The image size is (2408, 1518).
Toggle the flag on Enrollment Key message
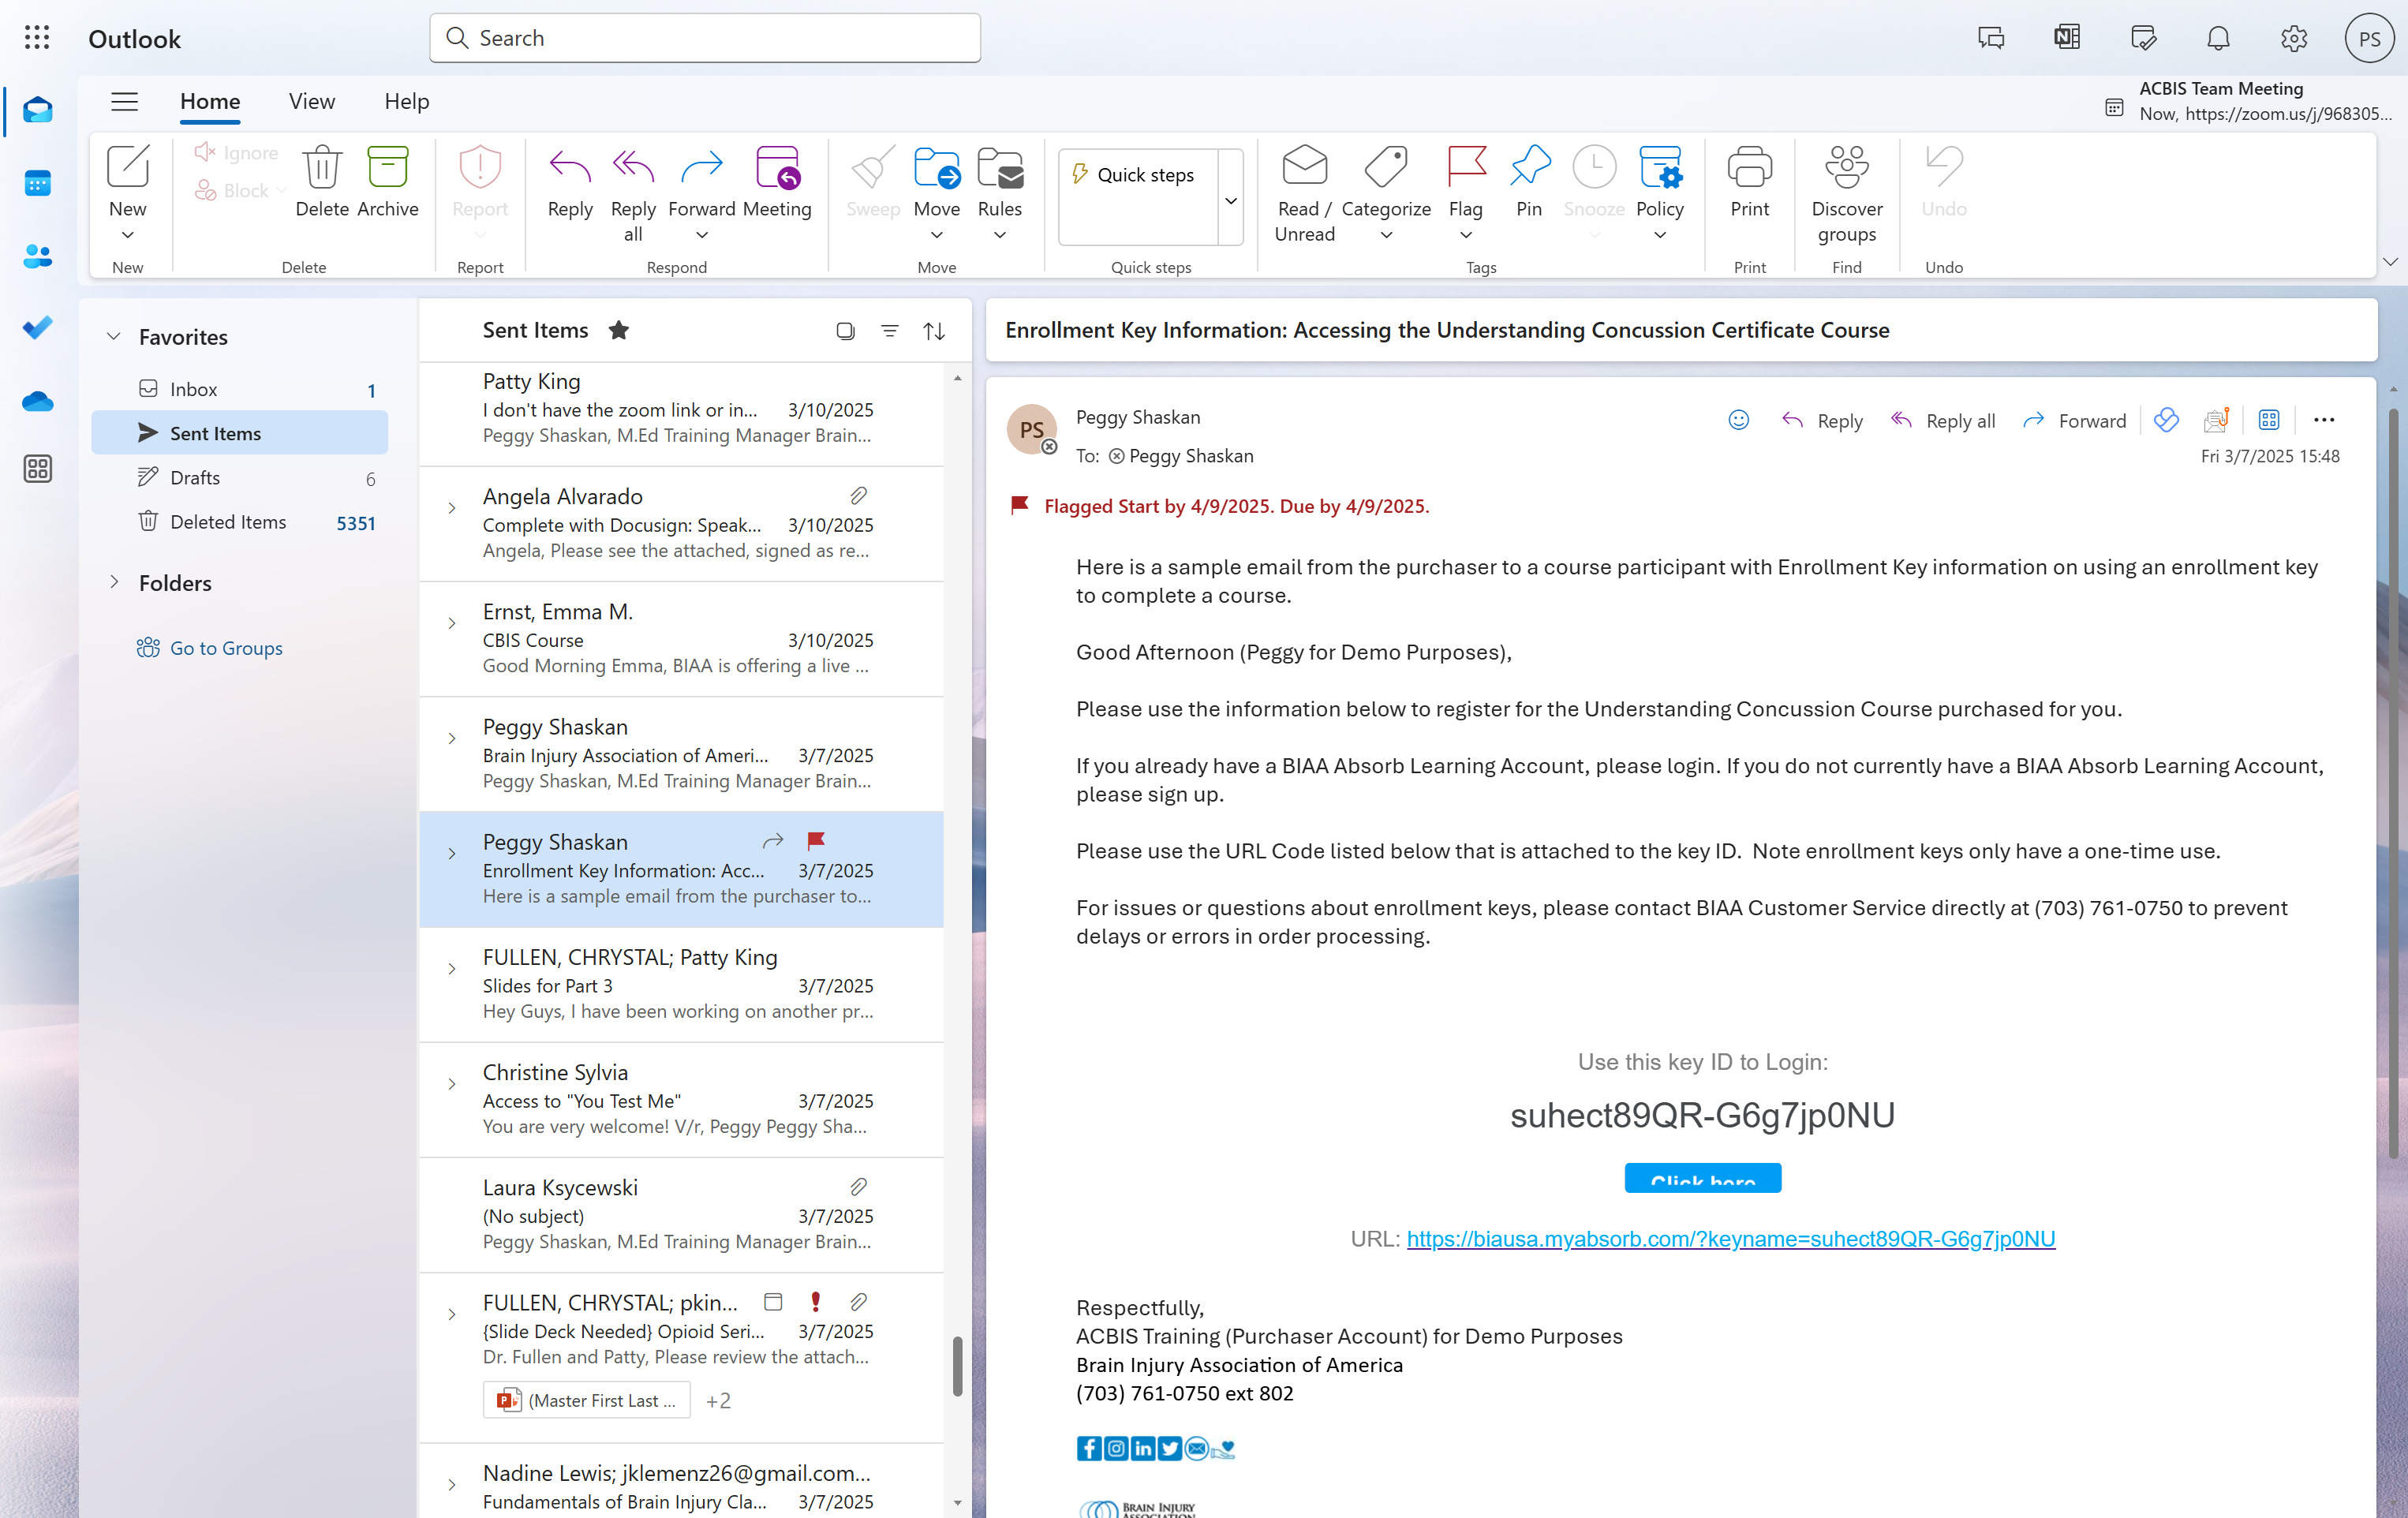coord(816,841)
